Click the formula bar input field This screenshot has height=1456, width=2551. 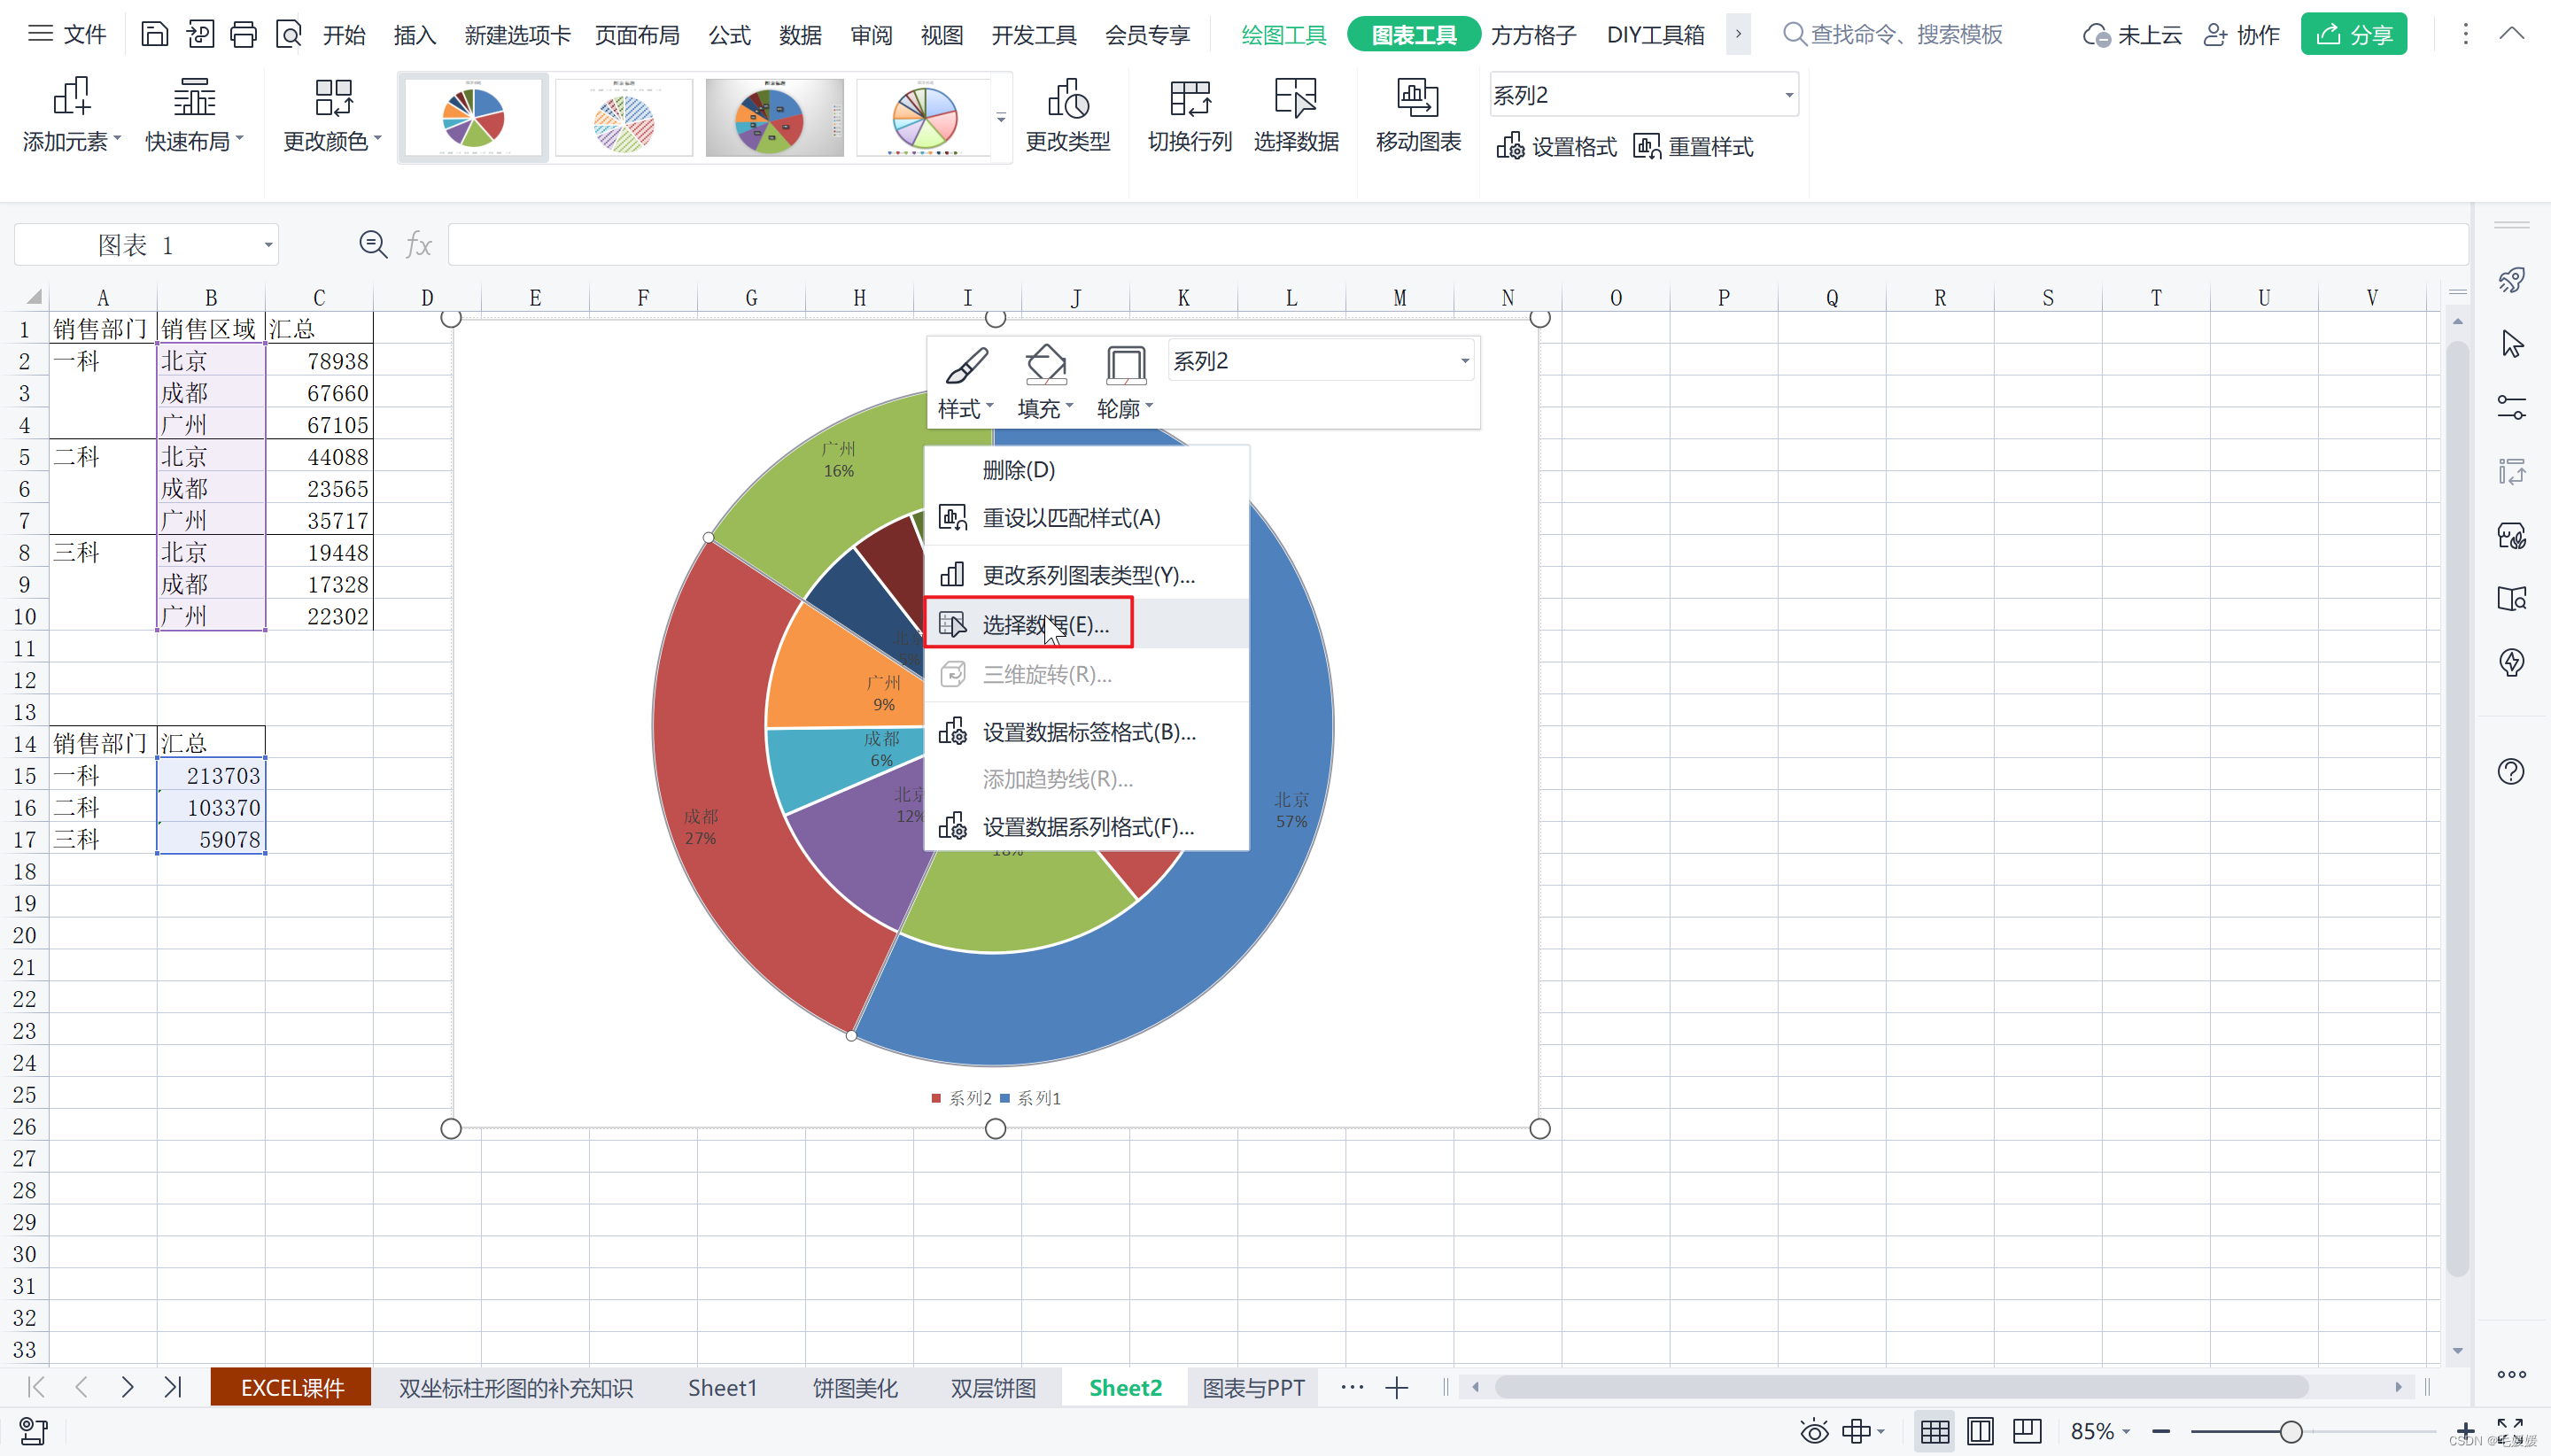click(x=1457, y=245)
